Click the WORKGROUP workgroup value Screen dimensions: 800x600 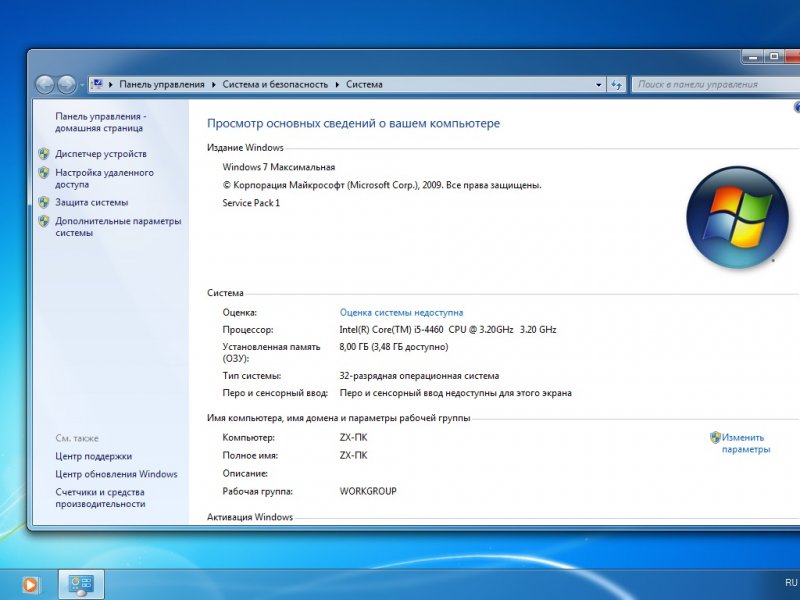[368, 491]
